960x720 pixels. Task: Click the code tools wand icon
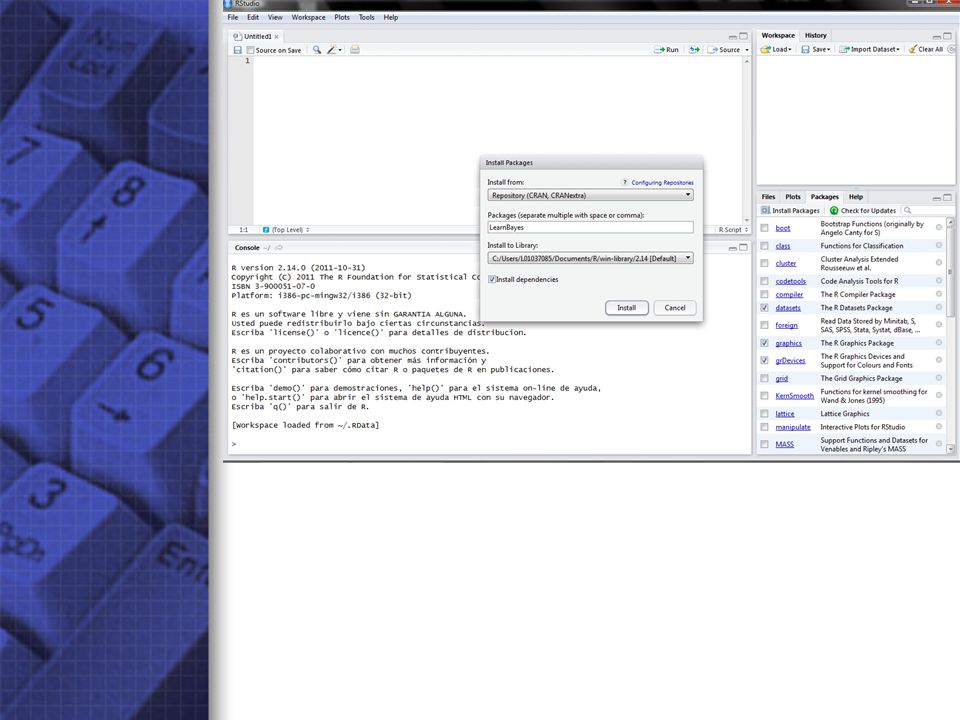coord(331,50)
